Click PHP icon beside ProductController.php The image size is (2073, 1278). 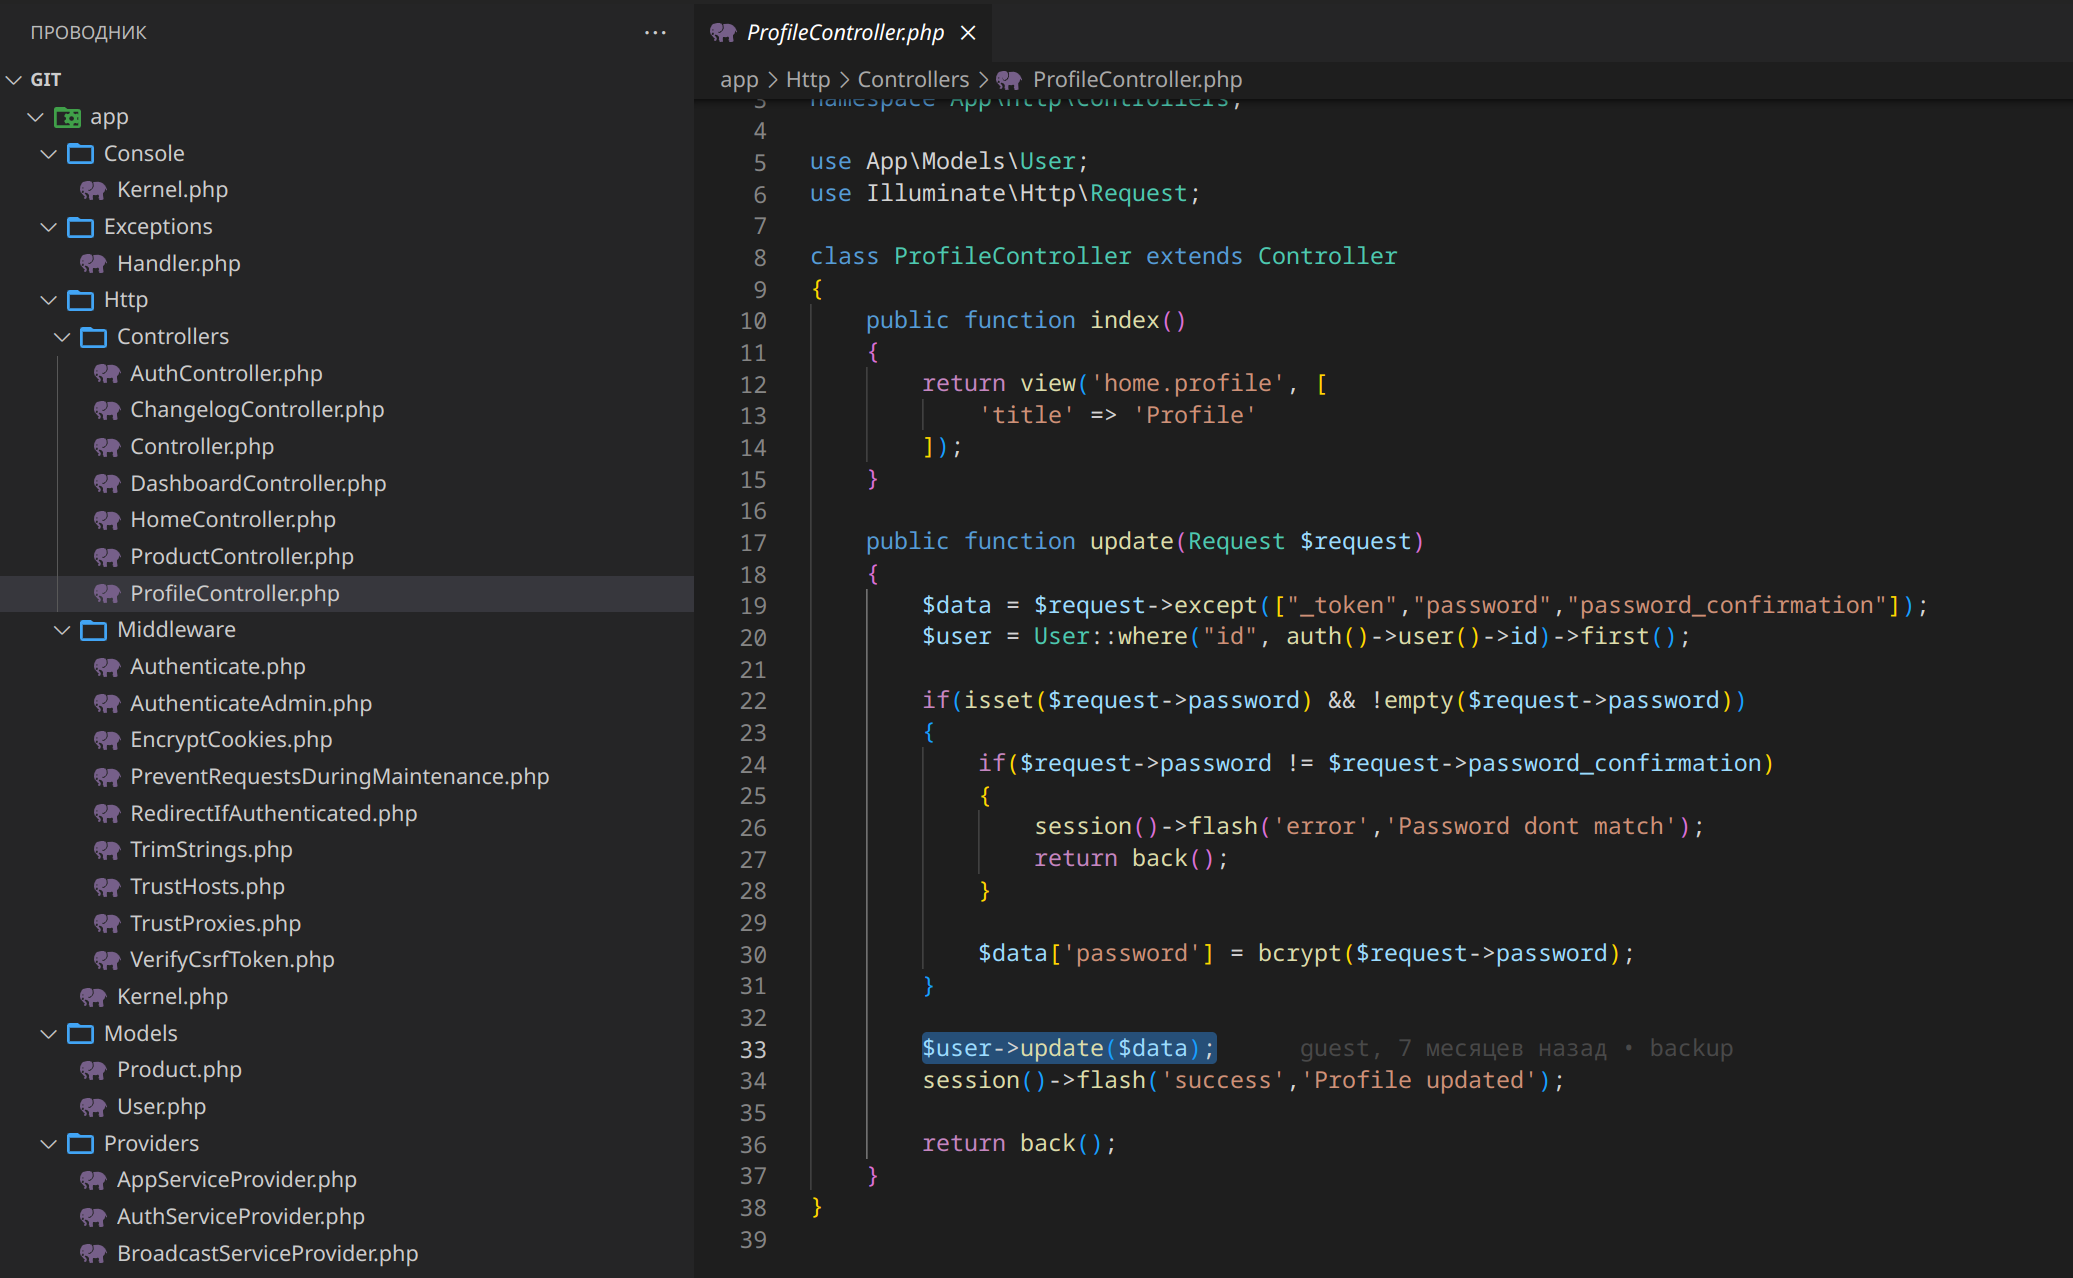click(x=106, y=557)
